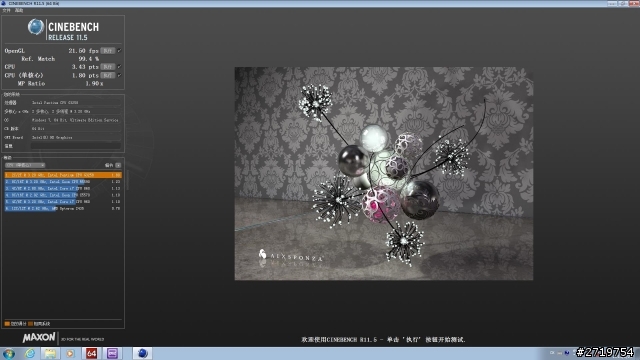
Task: Click the processor name field Intel Pentium
Action: (x=76, y=102)
